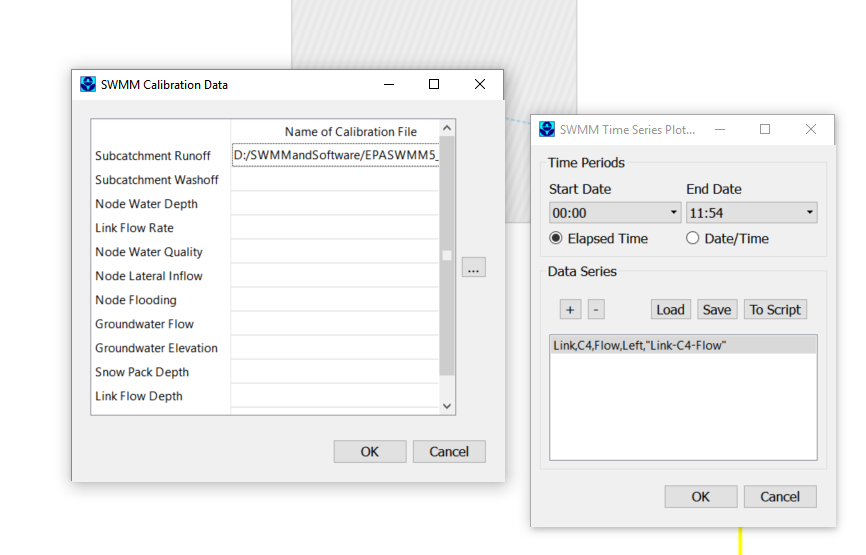Image resolution: width=866 pixels, height=555 pixels.
Task: Click the SWMM Time Series Plot window icon
Action: pyautogui.click(x=547, y=129)
